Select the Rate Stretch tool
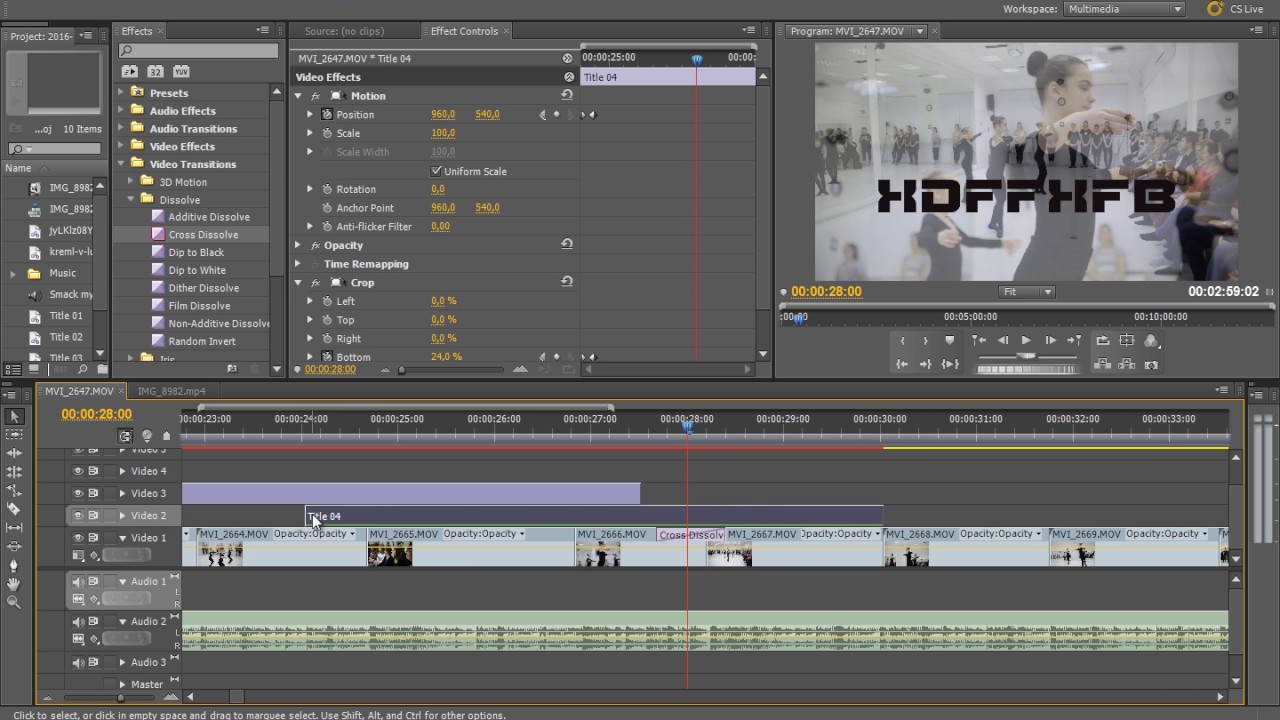The width and height of the screenshot is (1280, 720). (x=14, y=490)
